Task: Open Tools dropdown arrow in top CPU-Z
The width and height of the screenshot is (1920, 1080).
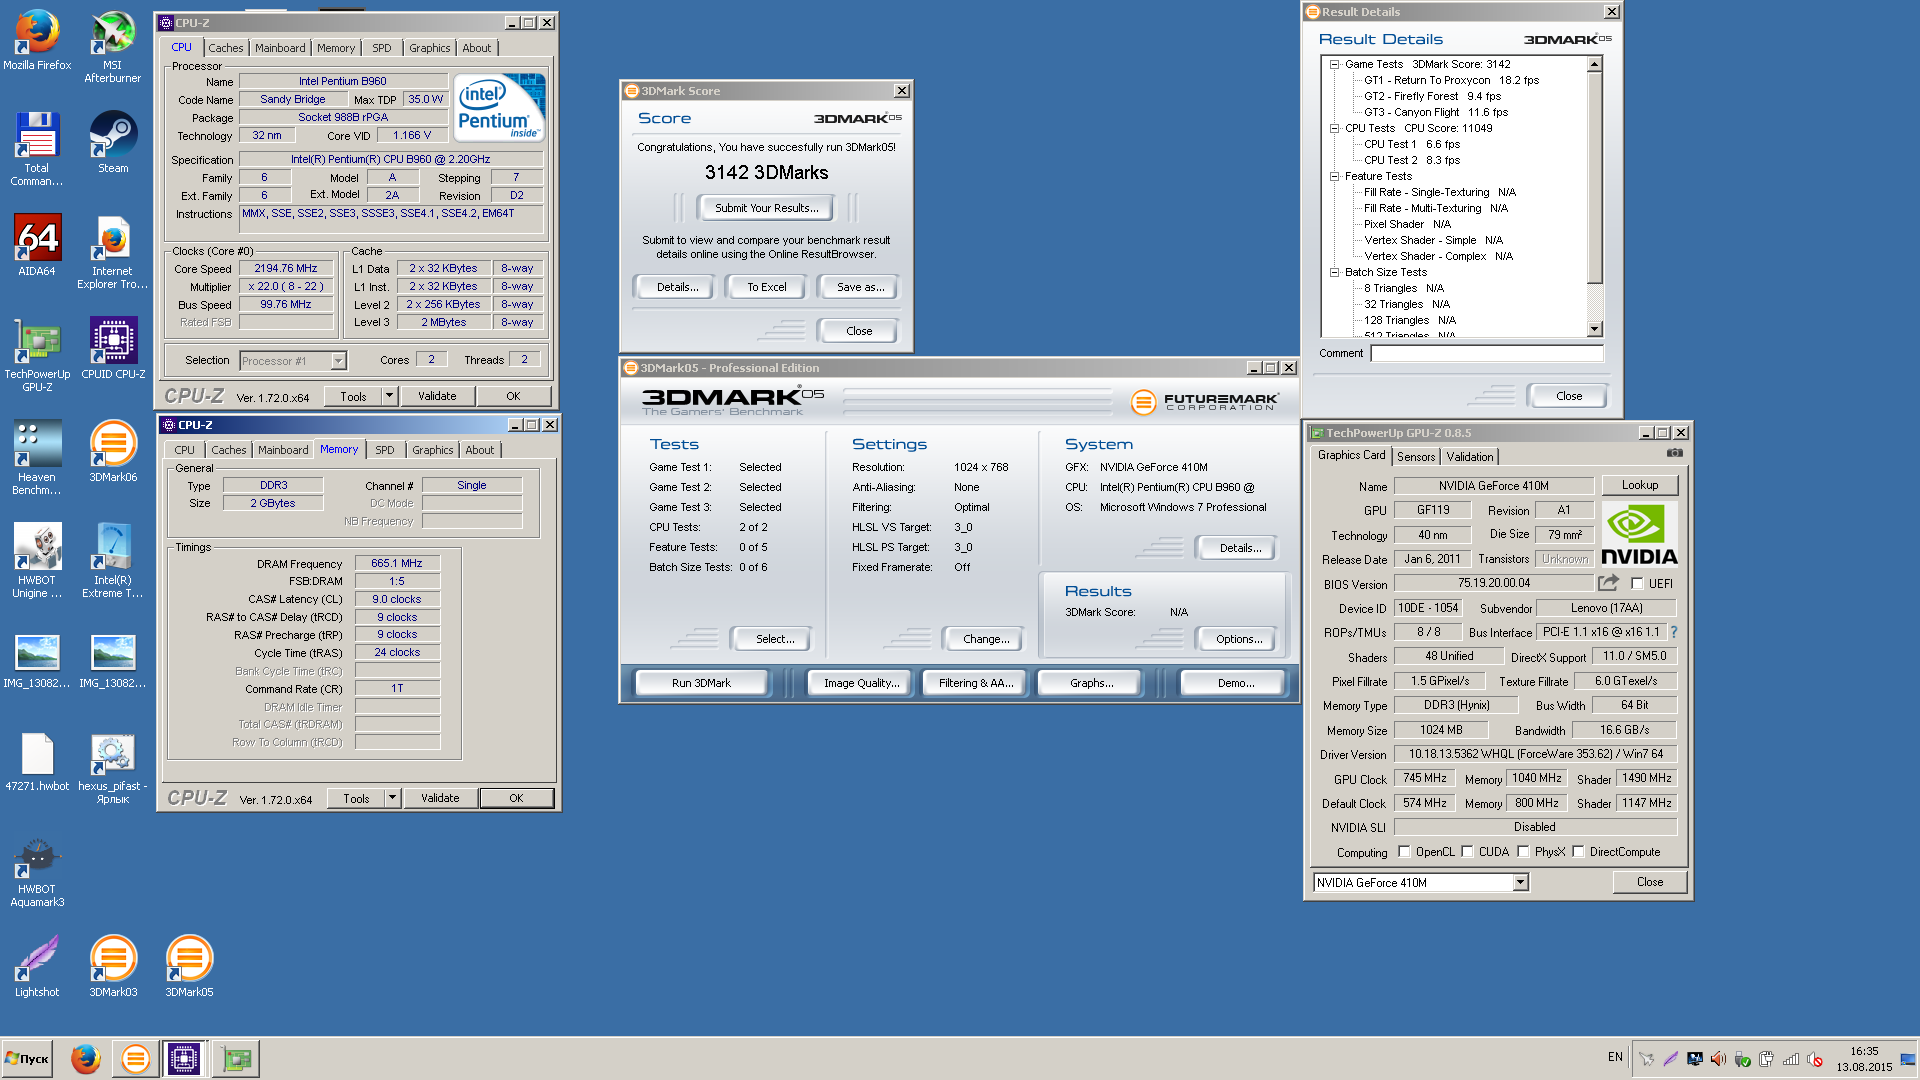Action: (389, 396)
